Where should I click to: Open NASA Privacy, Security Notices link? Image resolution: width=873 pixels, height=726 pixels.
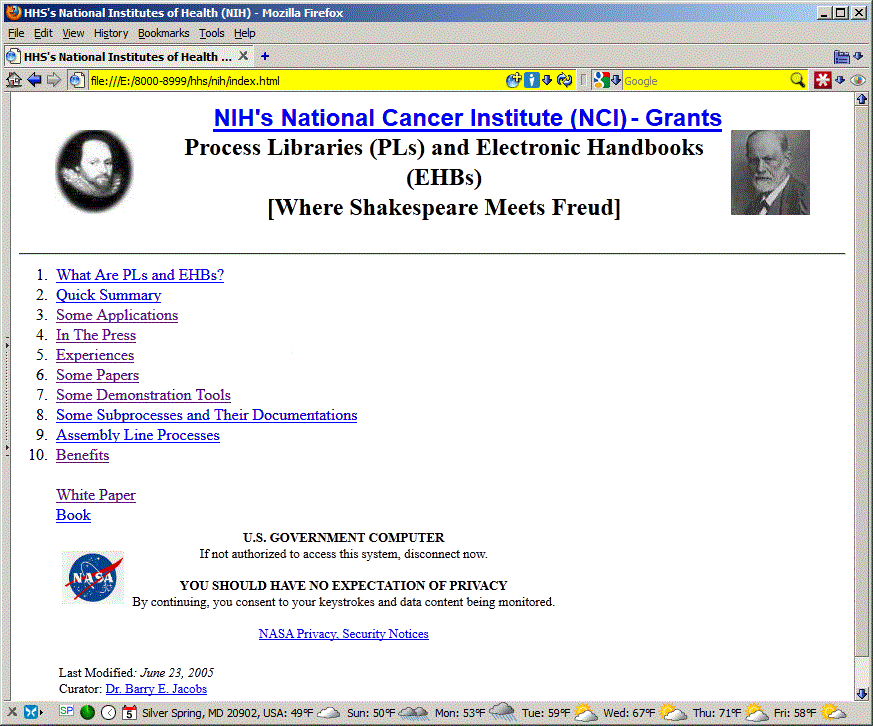tap(344, 634)
